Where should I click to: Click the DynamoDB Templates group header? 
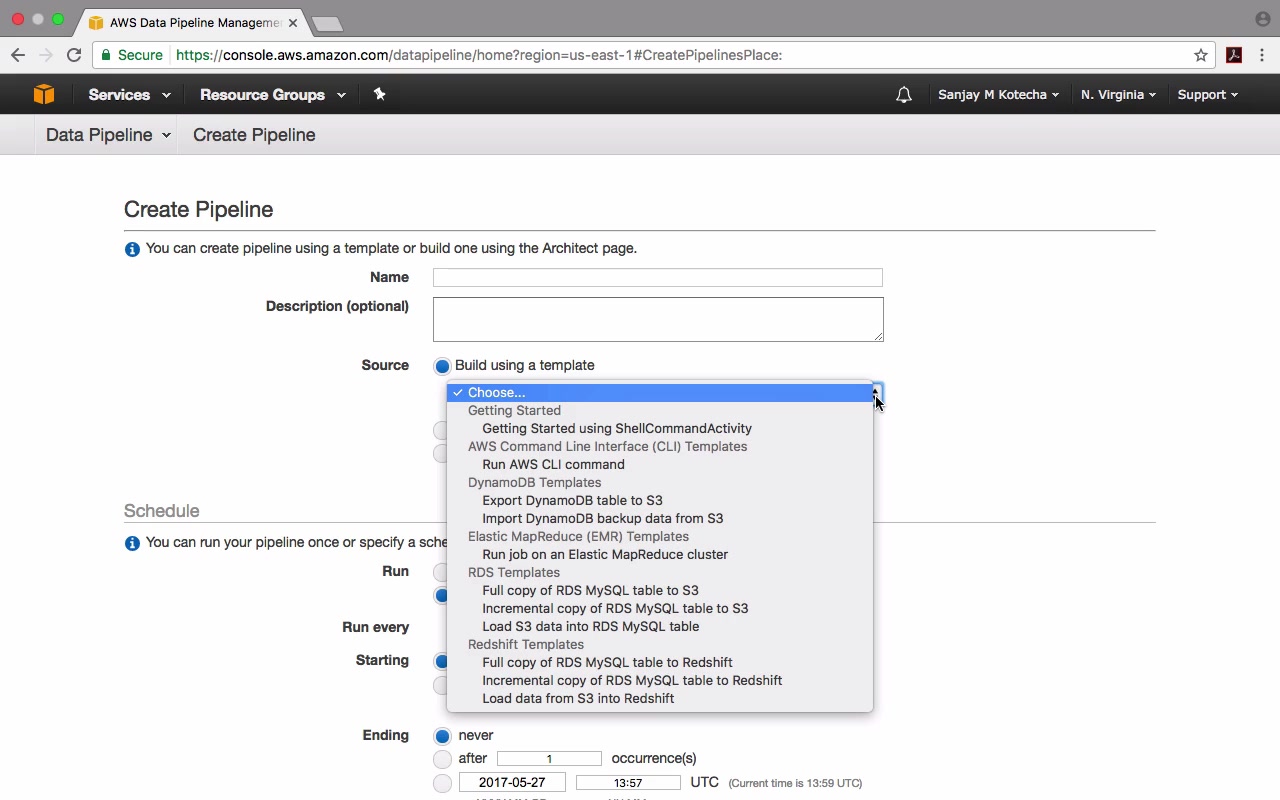coord(534,483)
